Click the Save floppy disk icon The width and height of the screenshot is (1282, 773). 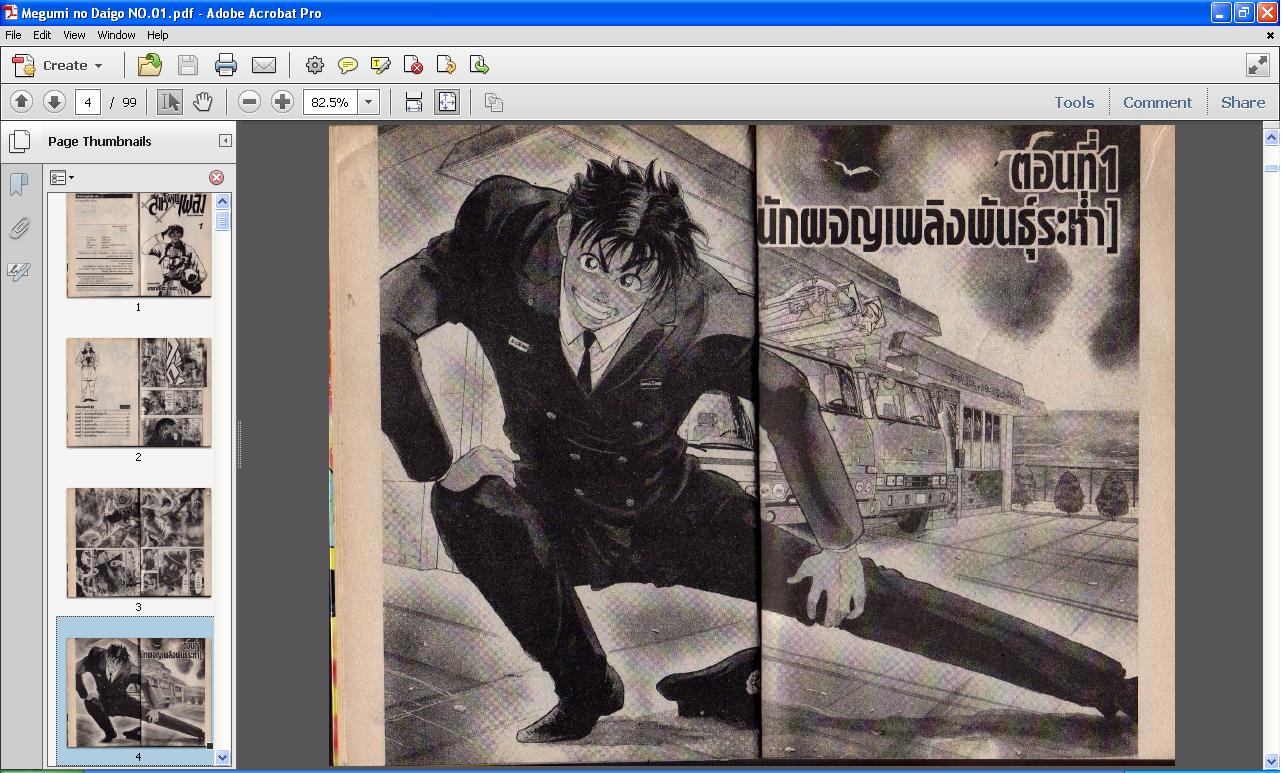(x=187, y=65)
